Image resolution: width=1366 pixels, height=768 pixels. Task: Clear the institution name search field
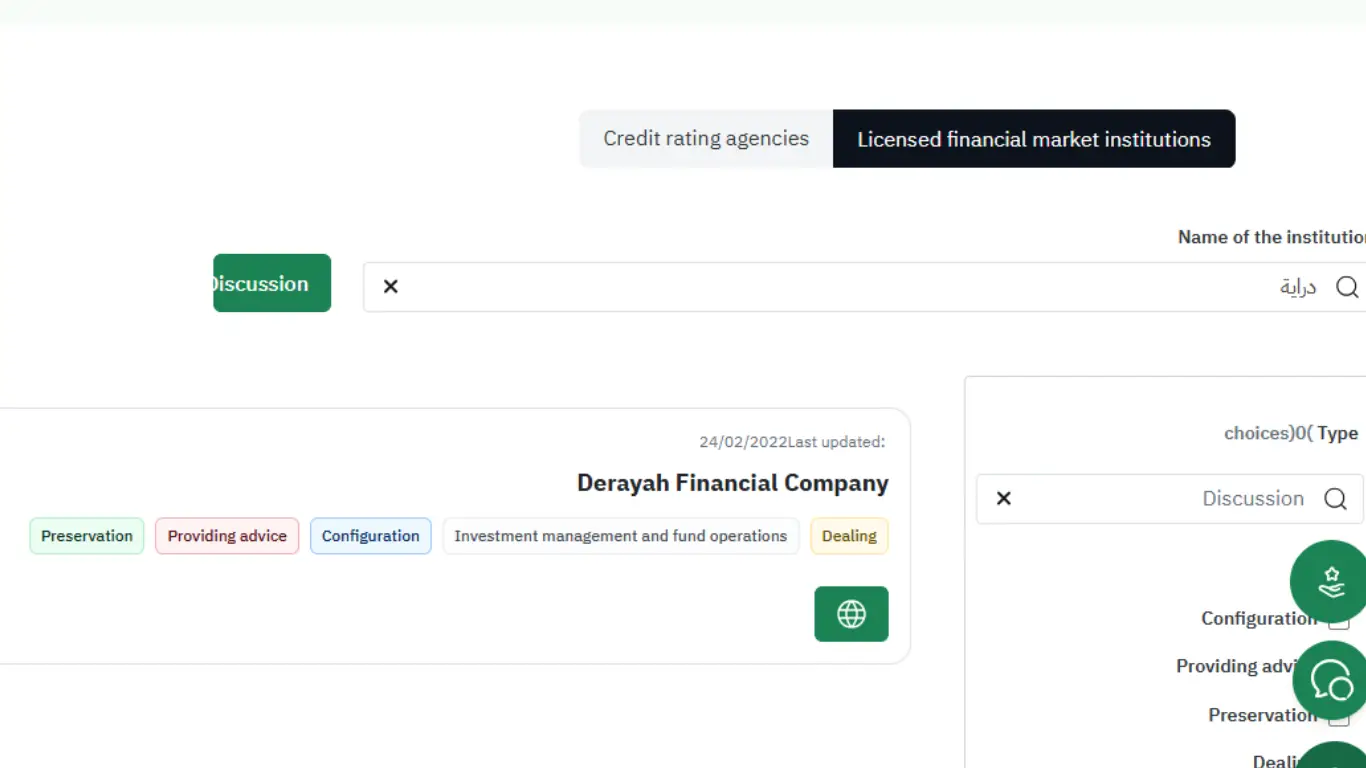click(391, 287)
